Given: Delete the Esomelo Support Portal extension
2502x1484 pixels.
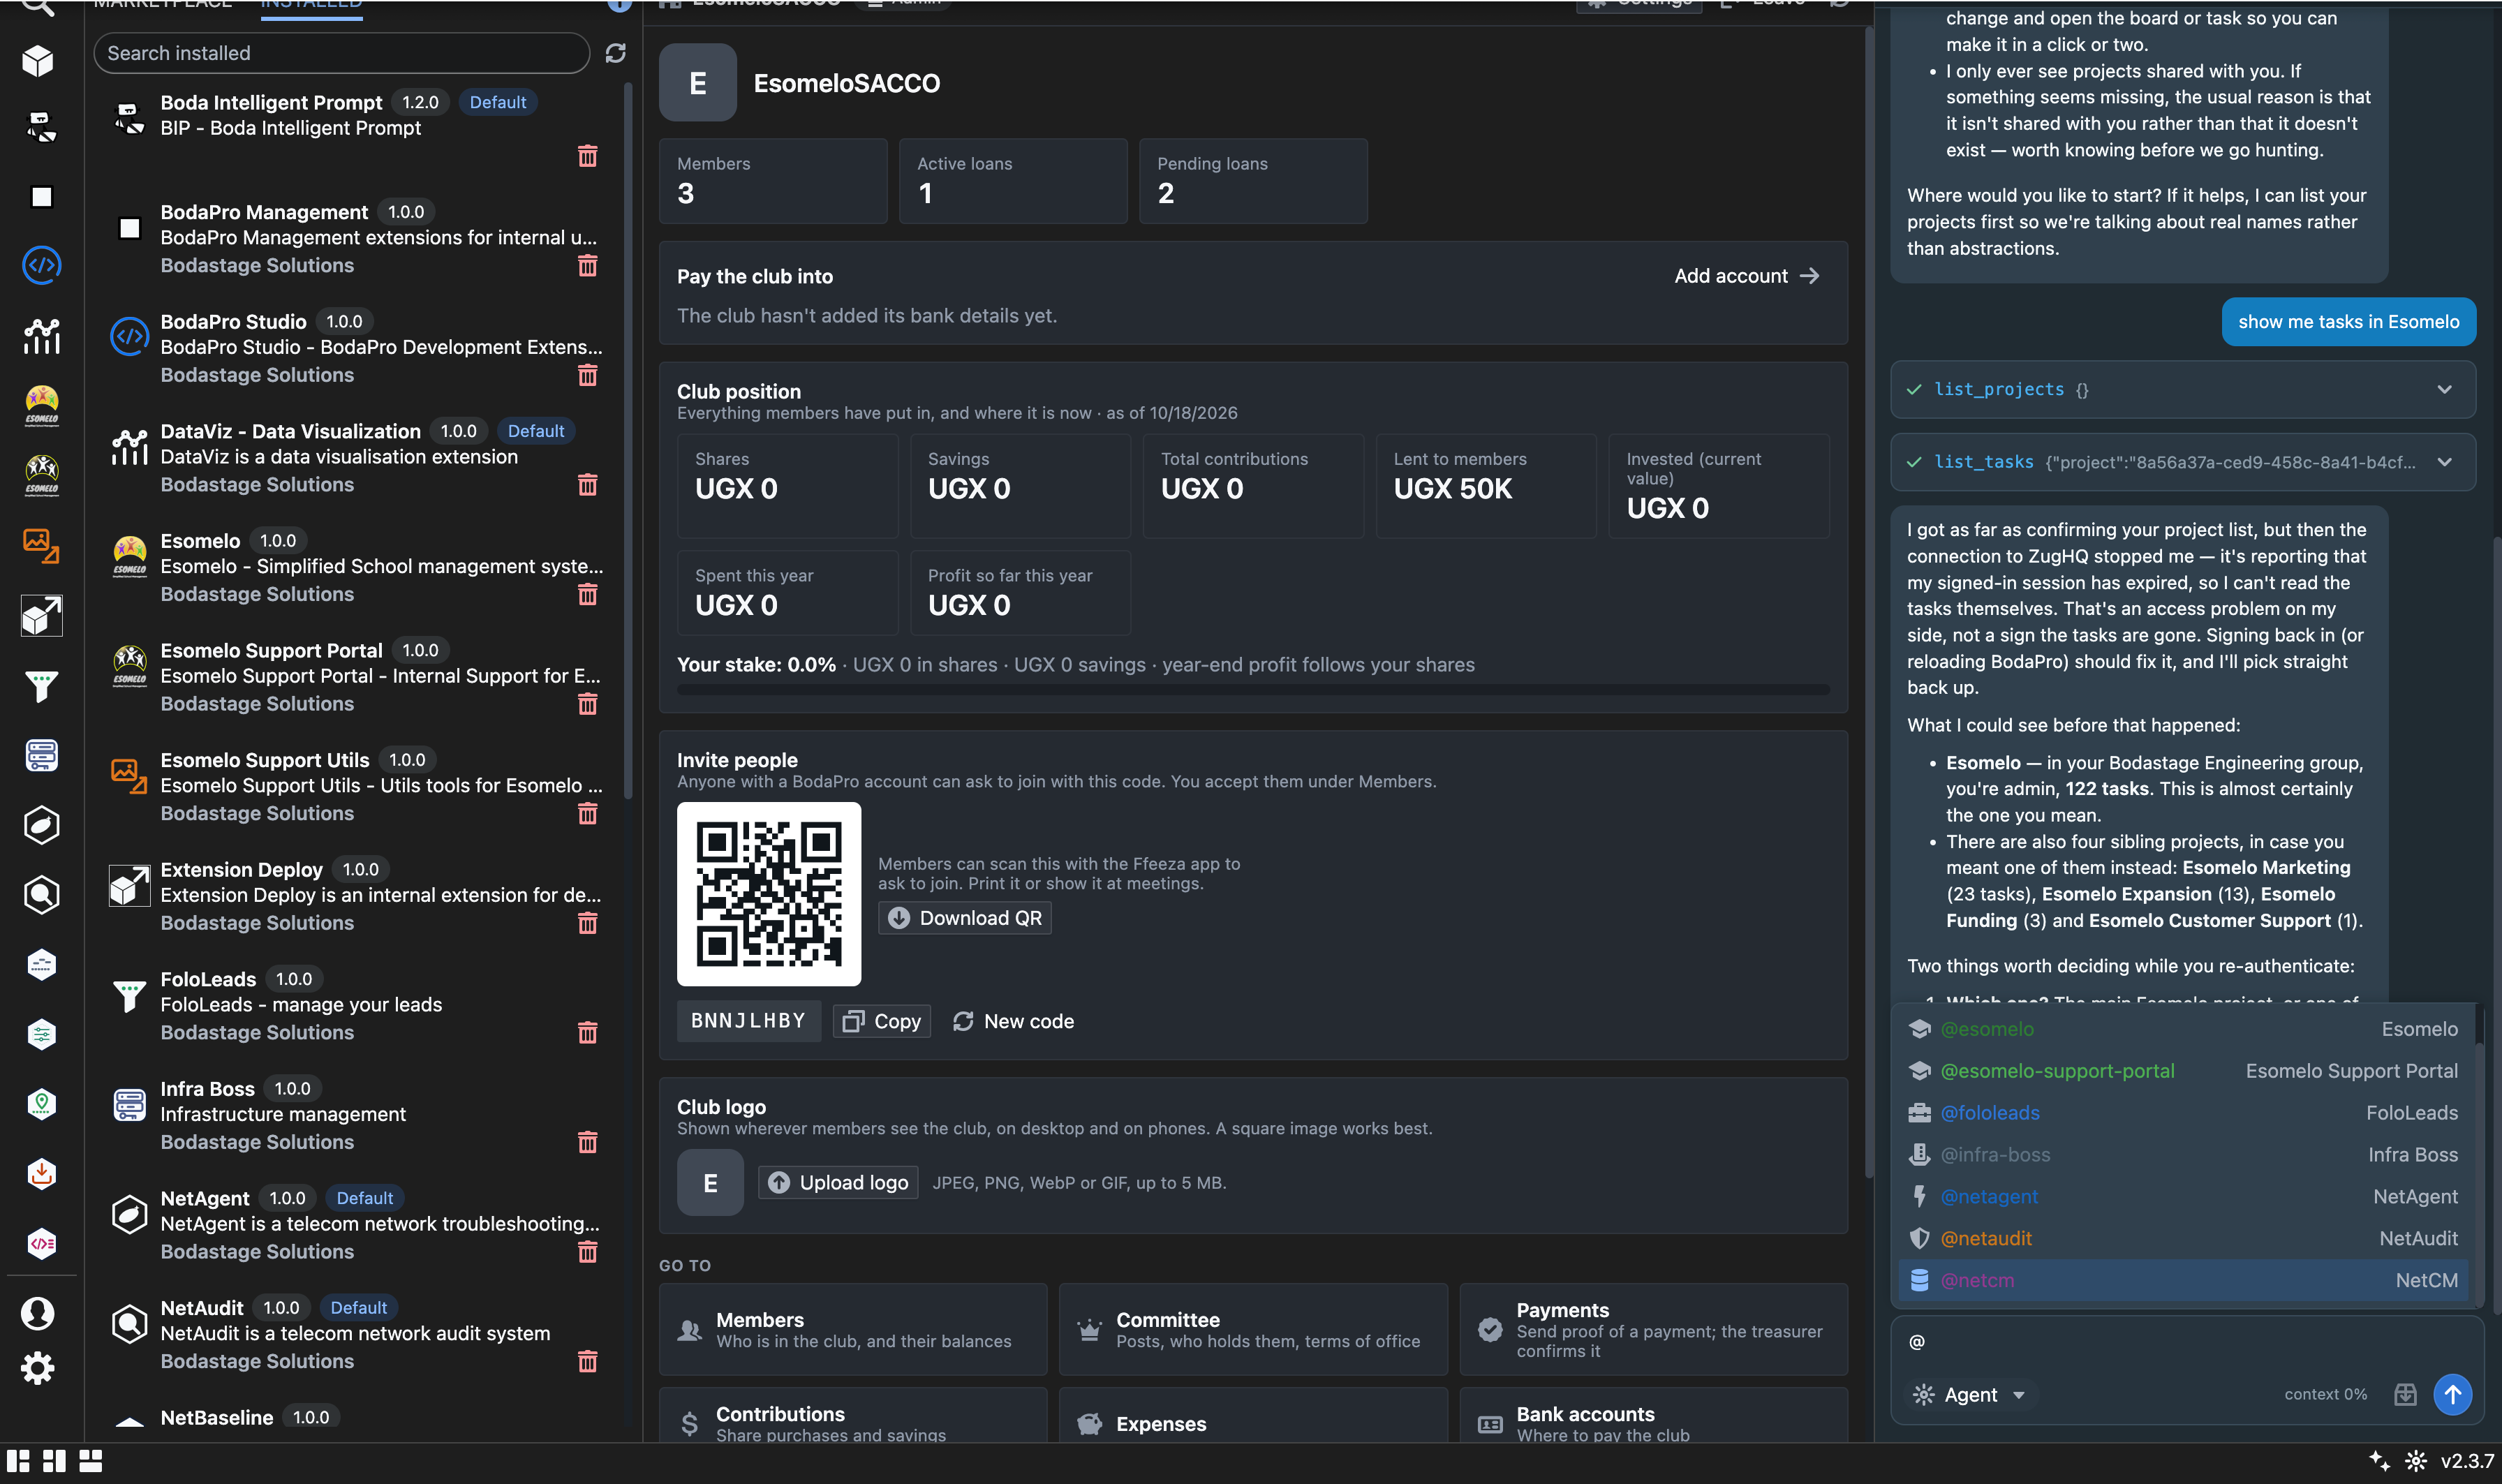Looking at the screenshot, I should coord(587,704).
